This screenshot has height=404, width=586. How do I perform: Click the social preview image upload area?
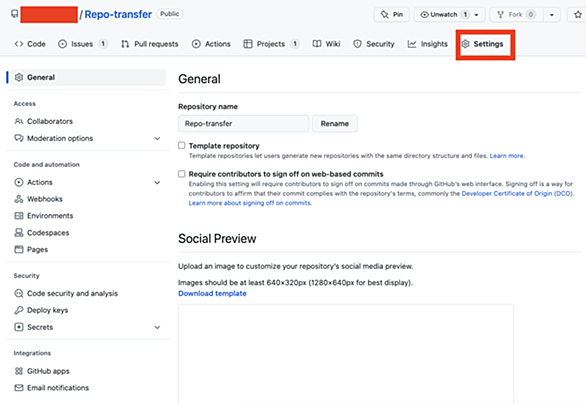tap(346, 354)
